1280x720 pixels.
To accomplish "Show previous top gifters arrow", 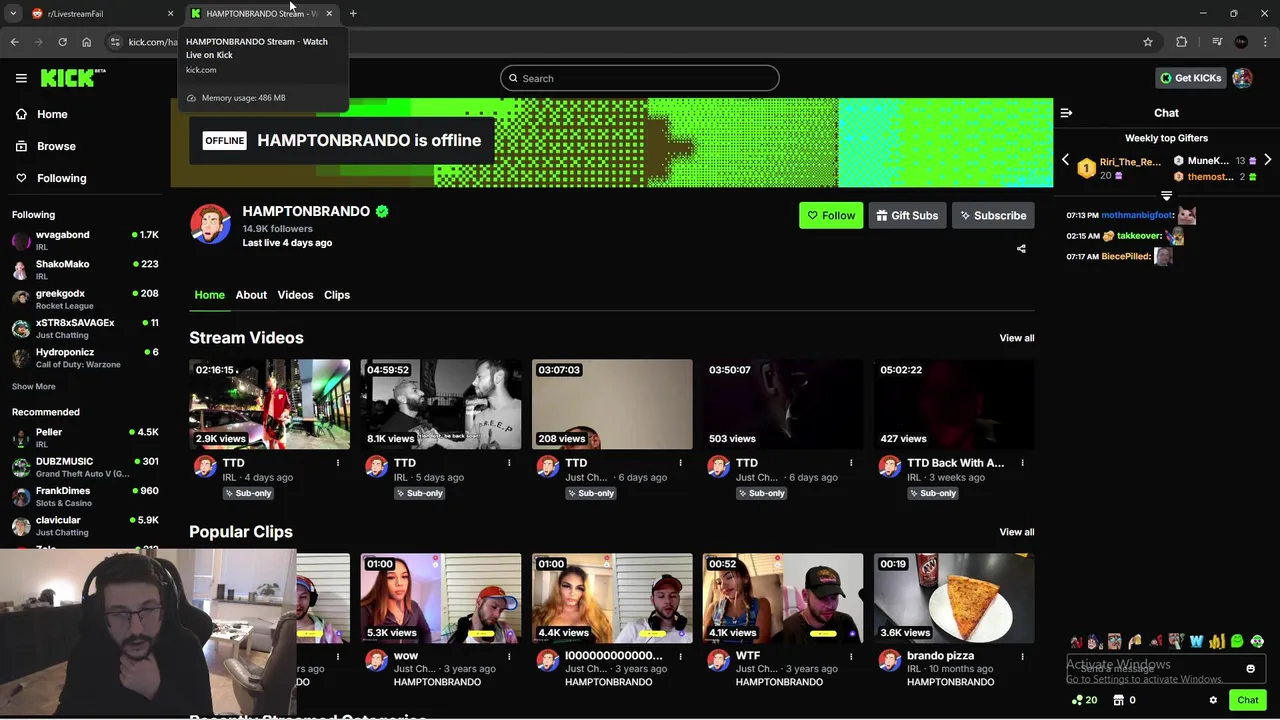I will point(1065,160).
